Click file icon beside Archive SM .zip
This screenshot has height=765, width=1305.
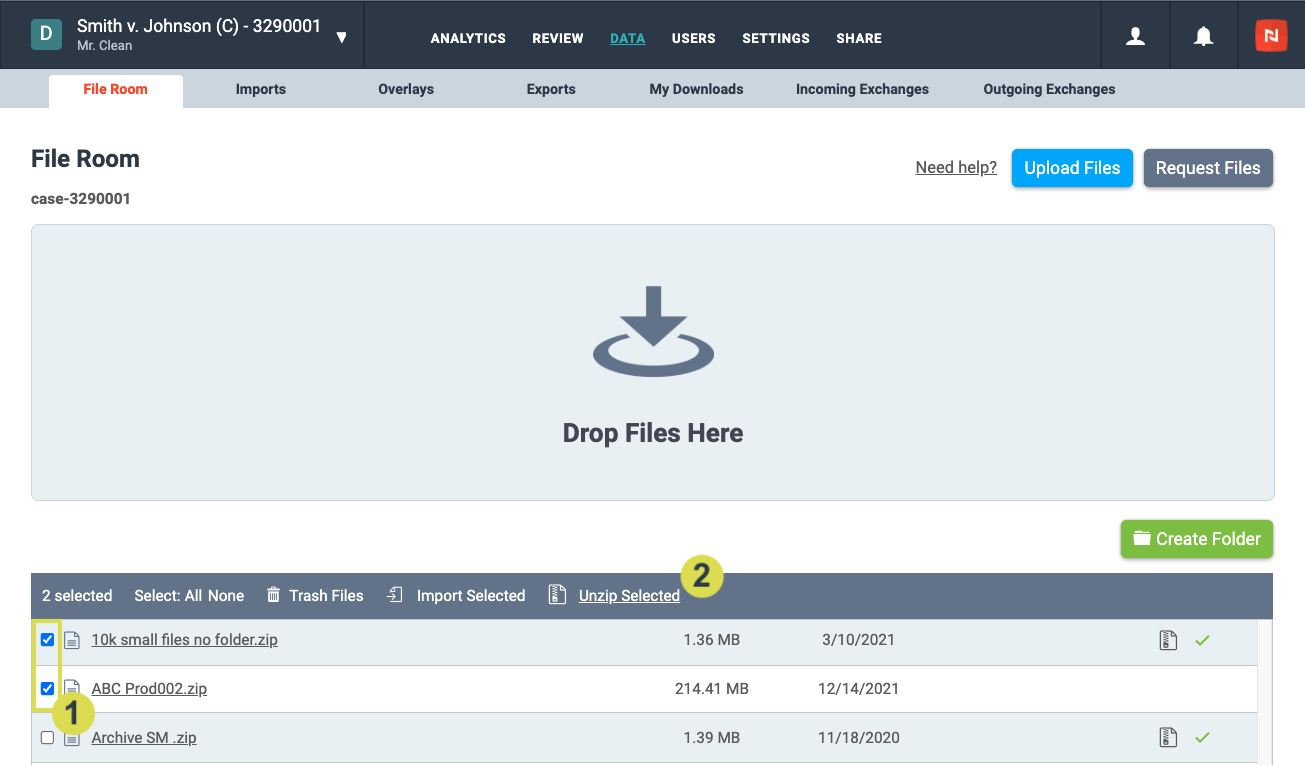point(72,738)
